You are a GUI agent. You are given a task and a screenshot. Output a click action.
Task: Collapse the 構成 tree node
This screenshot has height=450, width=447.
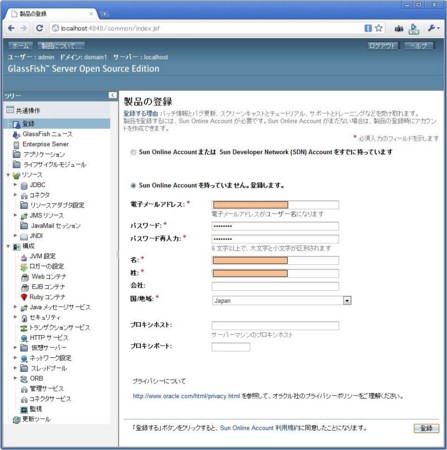coord(8,246)
